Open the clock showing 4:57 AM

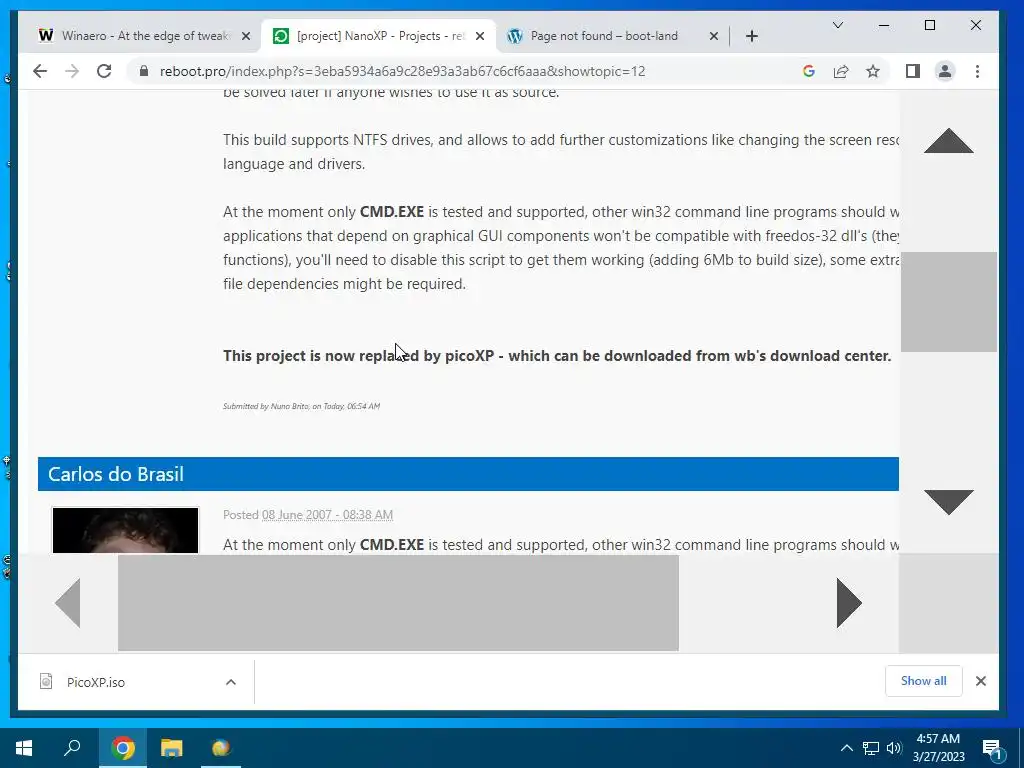coord(938,748)
